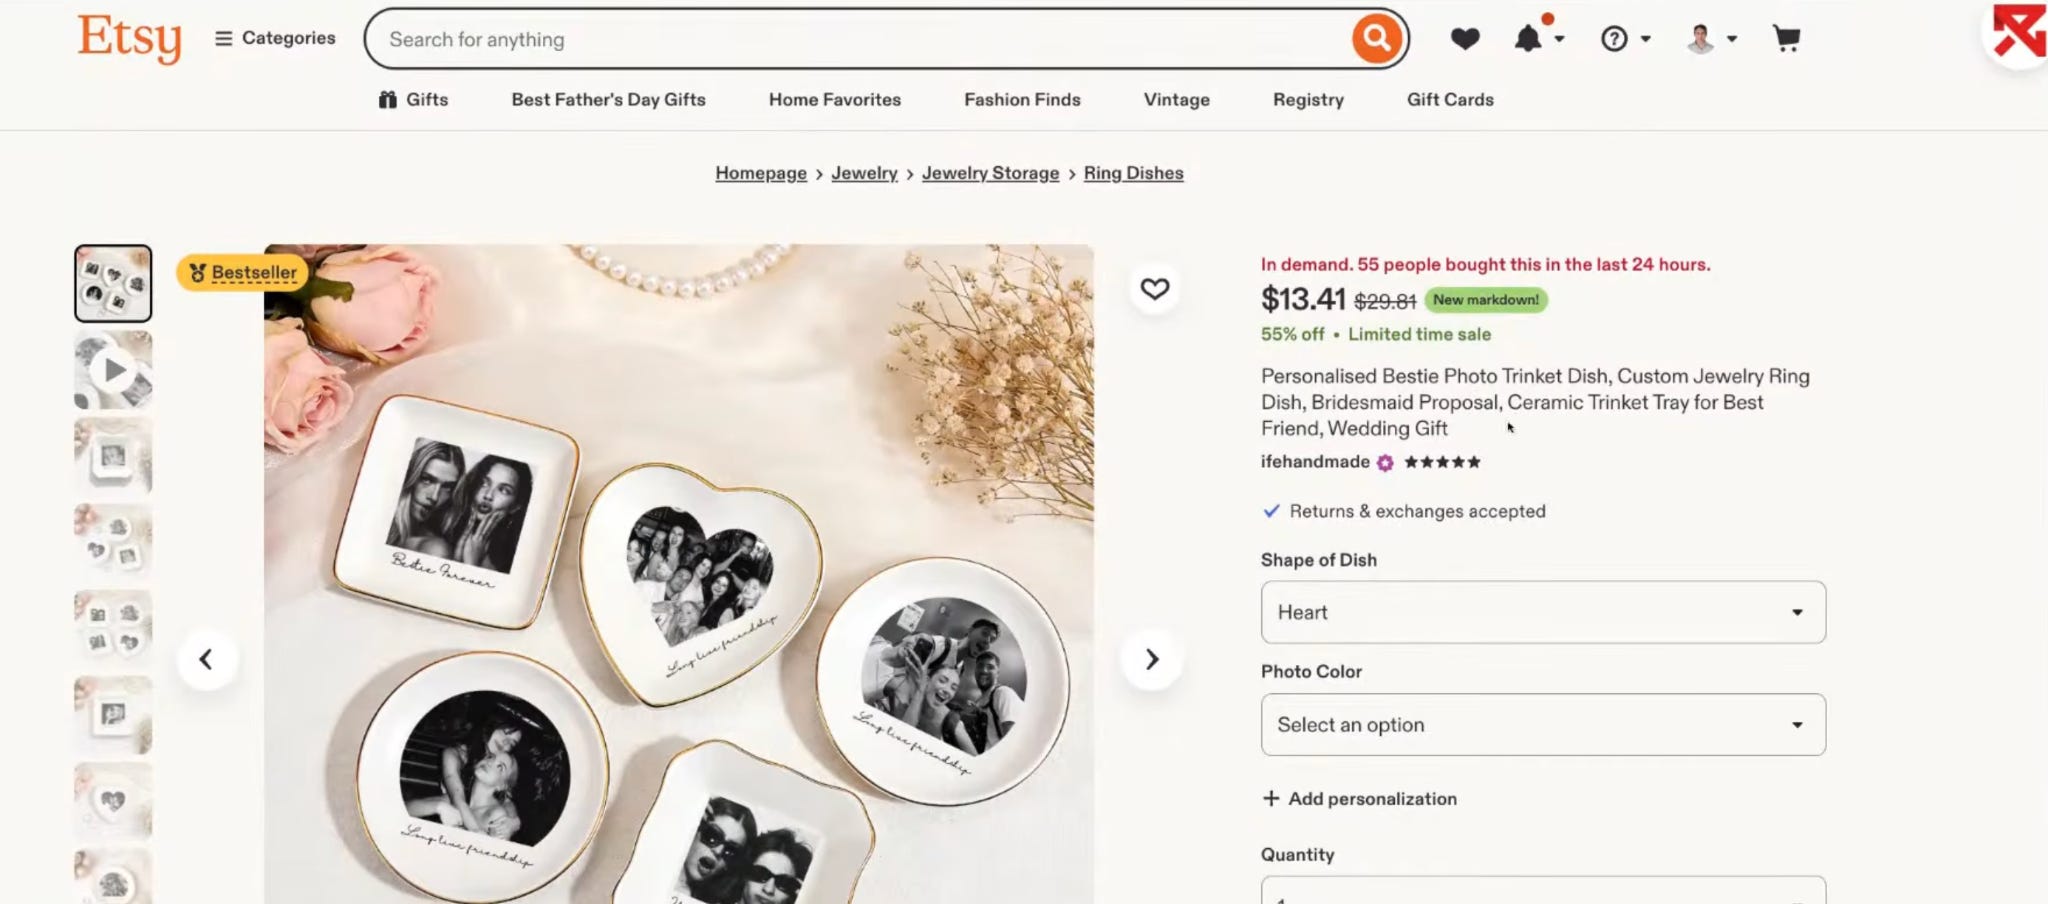Screen dimensions: 2048x904
Task: Go to Gift Cards page
Action: pos(1450,100)
